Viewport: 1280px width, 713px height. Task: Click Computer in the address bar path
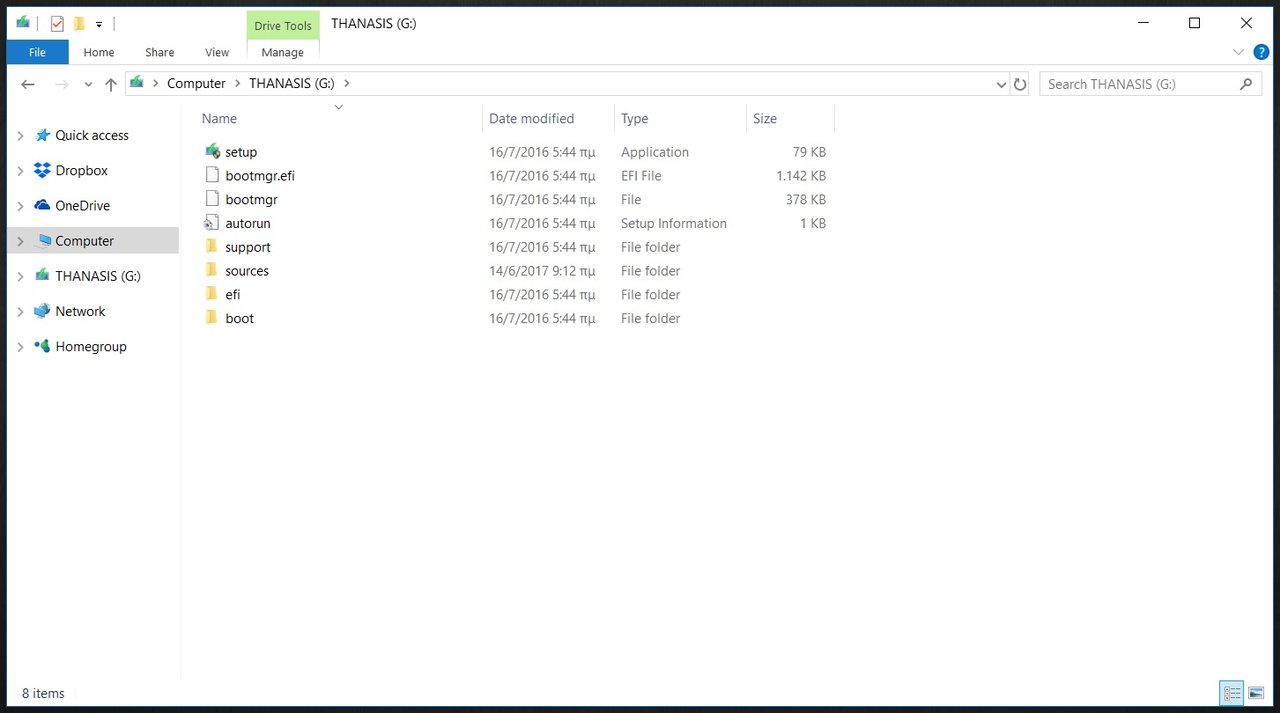pyautogui.click(x=196, y=84)
